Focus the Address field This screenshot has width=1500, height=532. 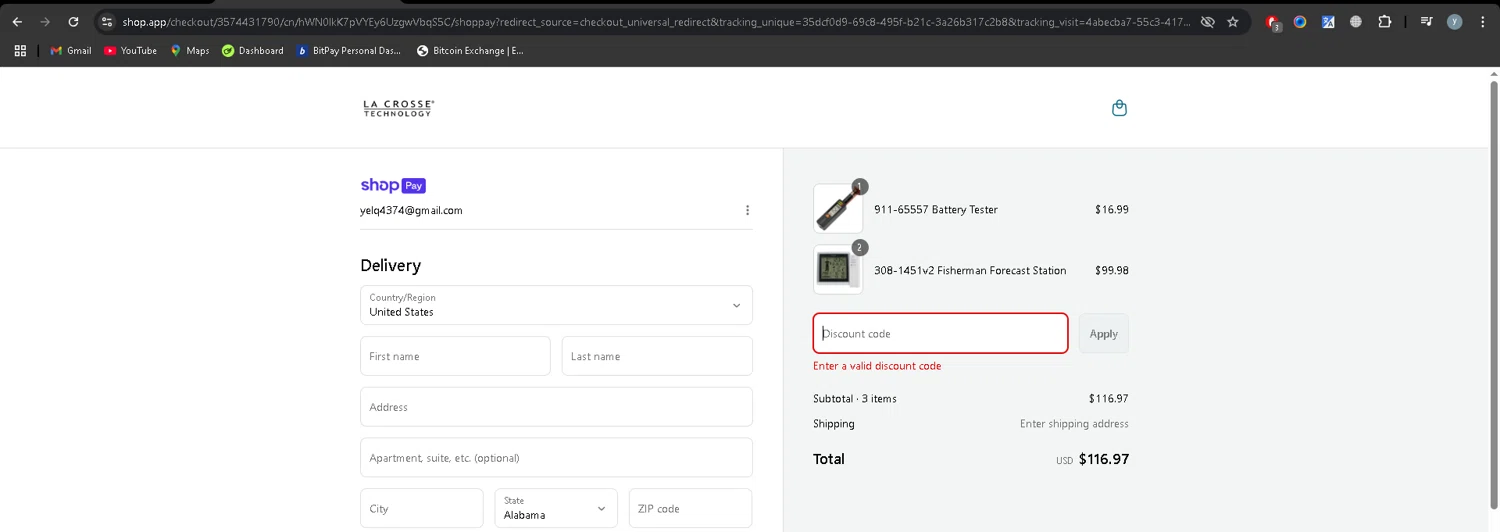click(556, 407)
